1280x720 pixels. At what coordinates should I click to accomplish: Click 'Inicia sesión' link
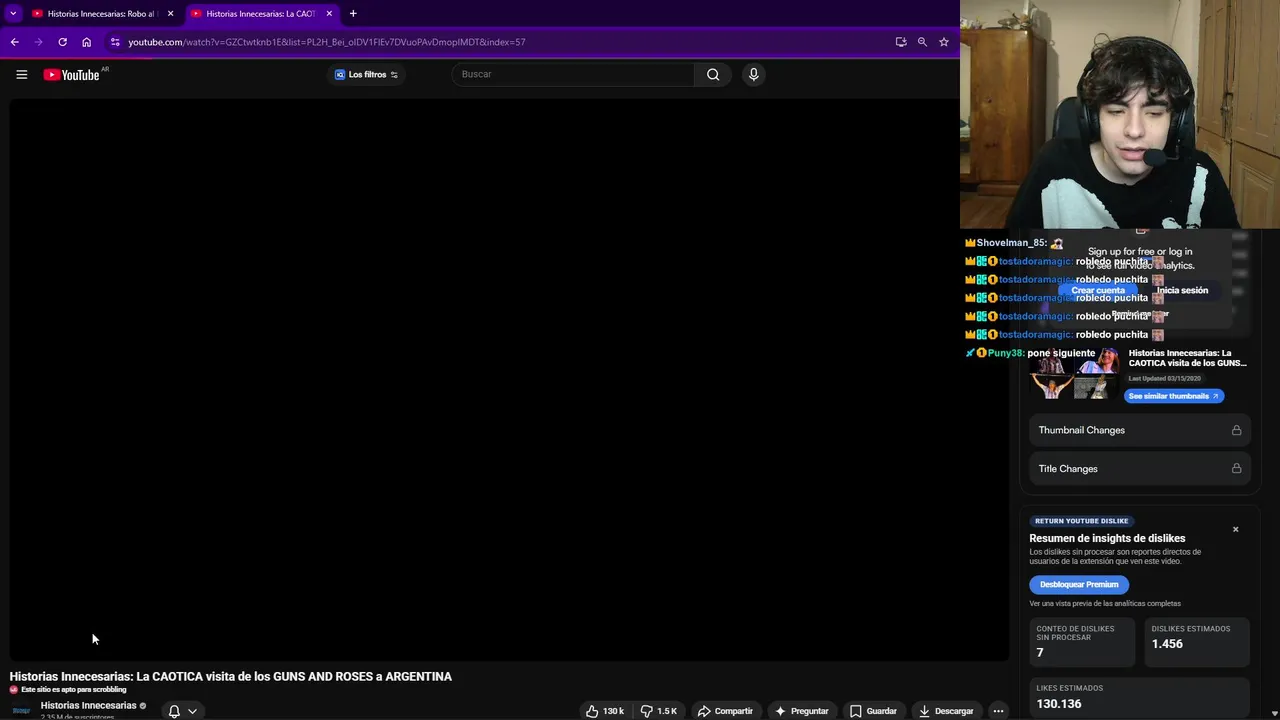pyautogui.click(x=1182, y=290)
